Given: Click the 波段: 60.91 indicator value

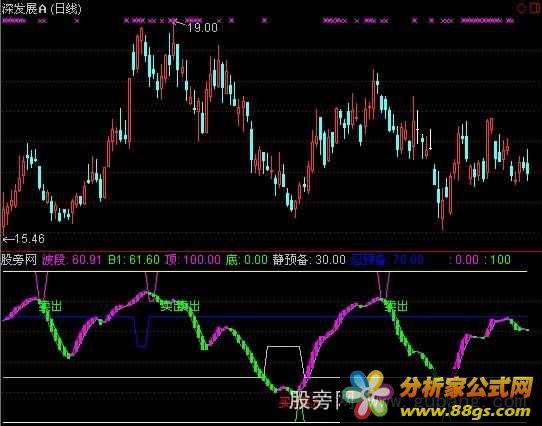Looking at the screenshot, I should [x=72, y=260].
